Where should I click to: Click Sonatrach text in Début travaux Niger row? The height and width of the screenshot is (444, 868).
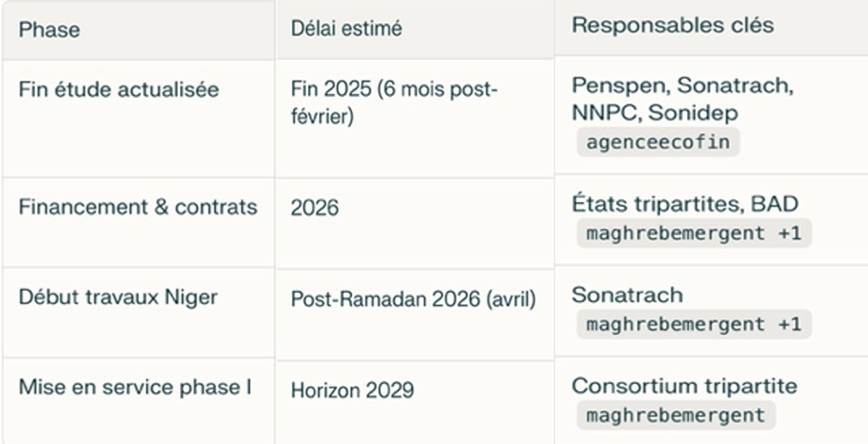tap(627, 295)
